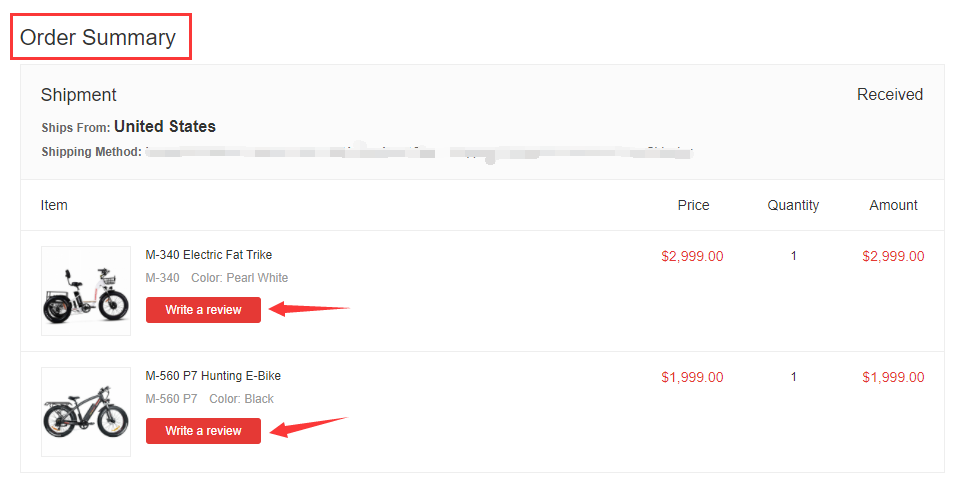This screenshot has height=497, width=972.
Task: Open the M-560 P7 Hunting E-Bike thumbnail
Action: (86, 412)
